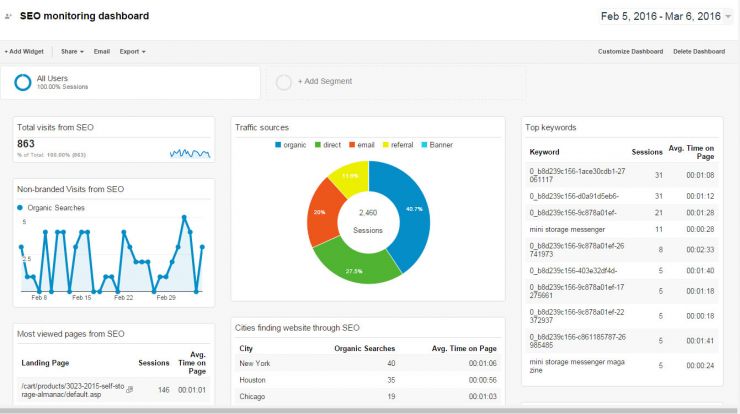Sort by Sessions column in Top keywords
The image size is (740, 414).
[x=647, y=152]
